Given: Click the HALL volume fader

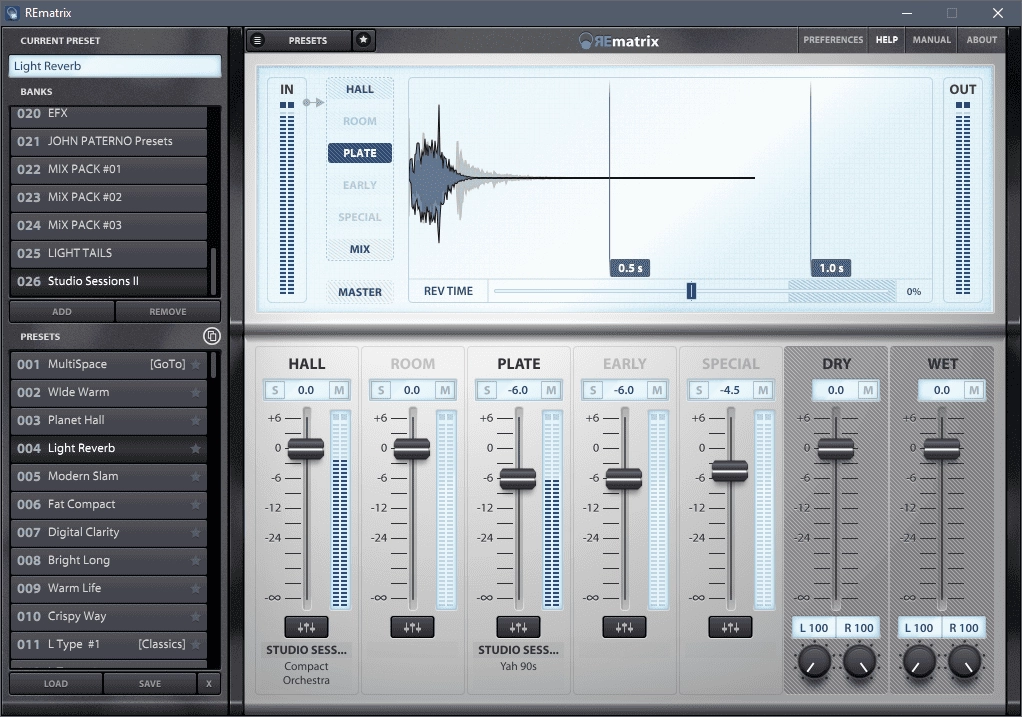Looking at the screenshot, I should click(306, 448).
